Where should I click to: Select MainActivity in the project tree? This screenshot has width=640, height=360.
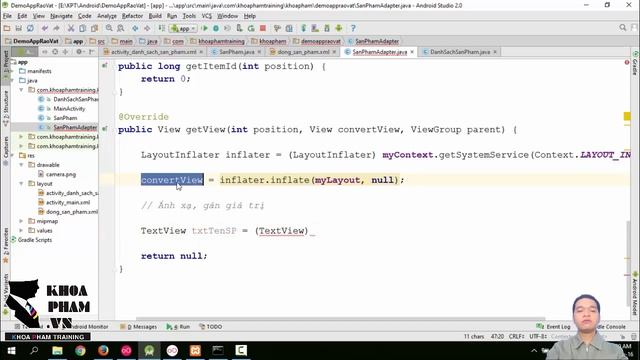(x=69, y=109)
